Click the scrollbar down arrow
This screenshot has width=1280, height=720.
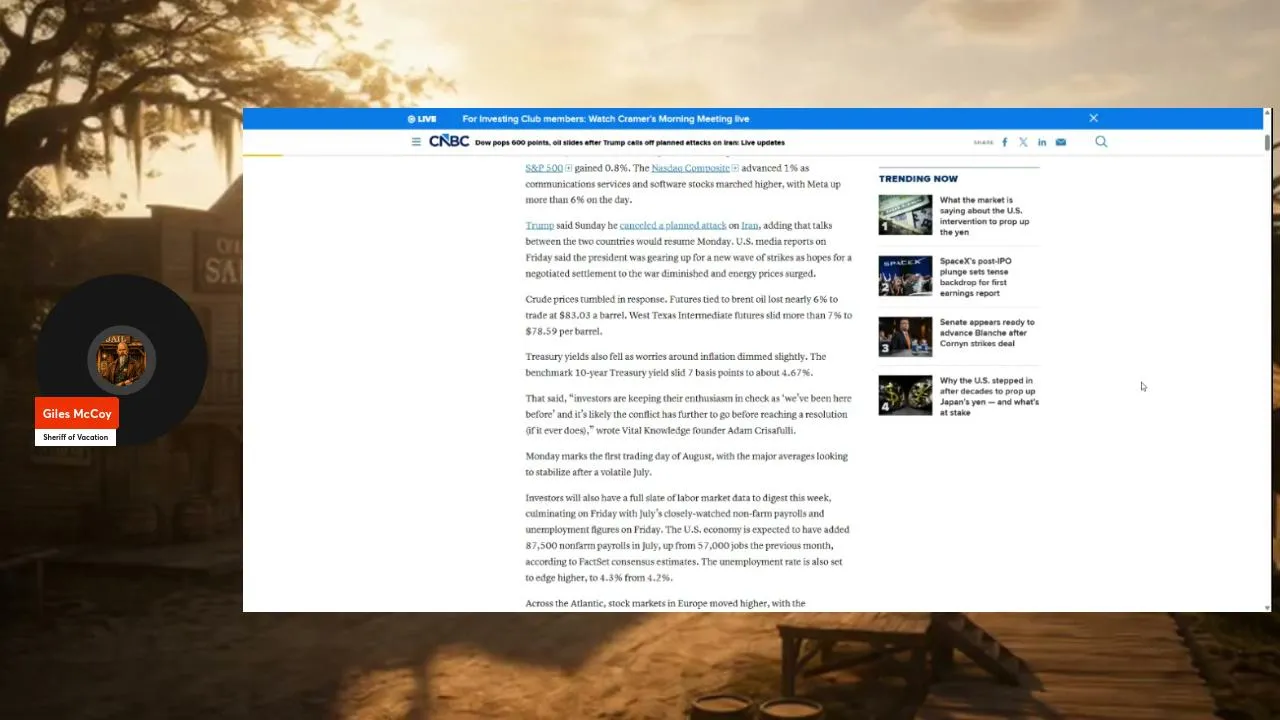click(x=1267, y=607)
